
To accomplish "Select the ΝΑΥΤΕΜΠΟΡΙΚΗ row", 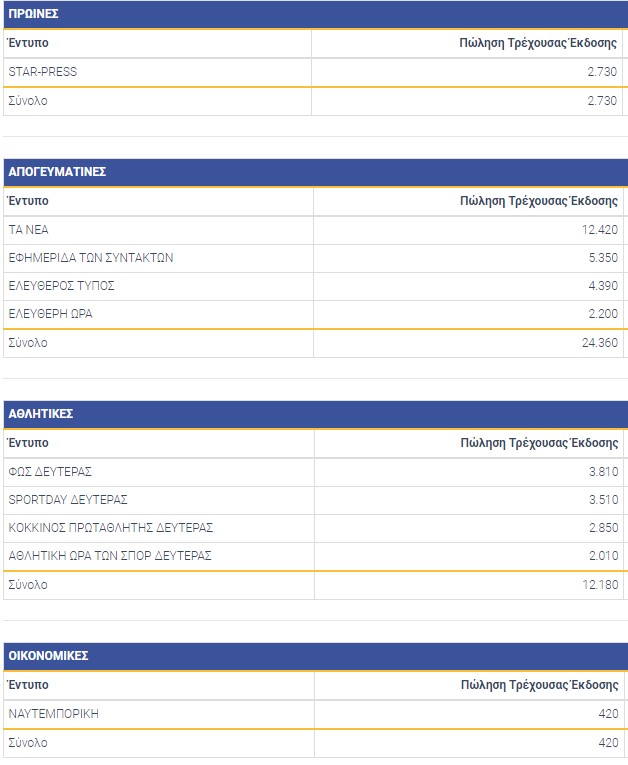I will click(53, 713).
